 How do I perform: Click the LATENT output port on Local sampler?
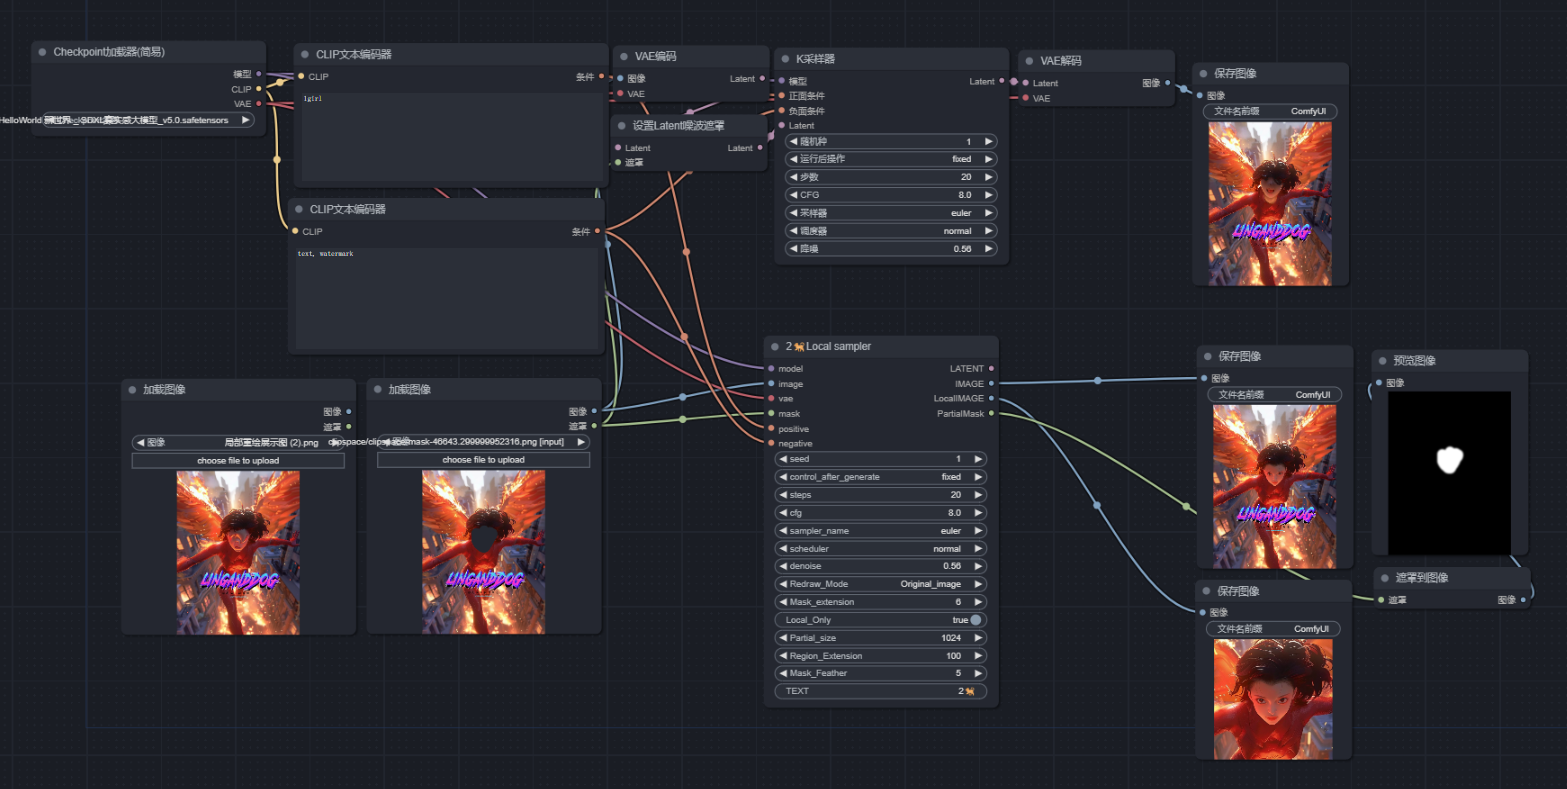[991, 369]
